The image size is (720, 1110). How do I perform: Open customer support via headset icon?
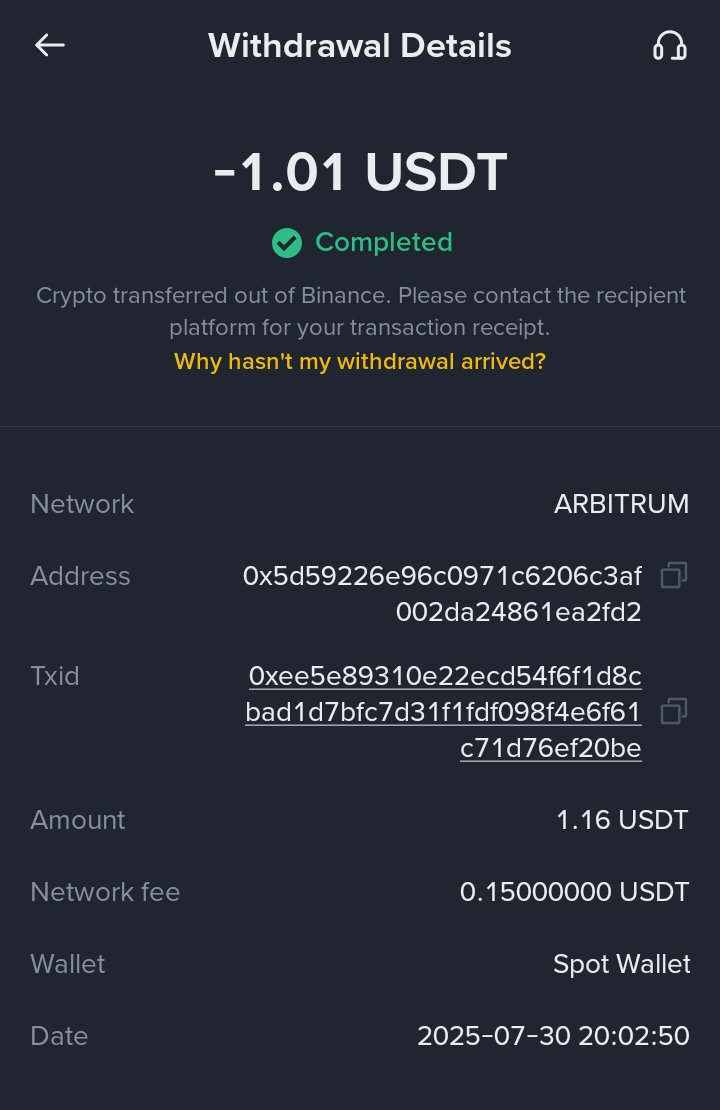point(669,46)
